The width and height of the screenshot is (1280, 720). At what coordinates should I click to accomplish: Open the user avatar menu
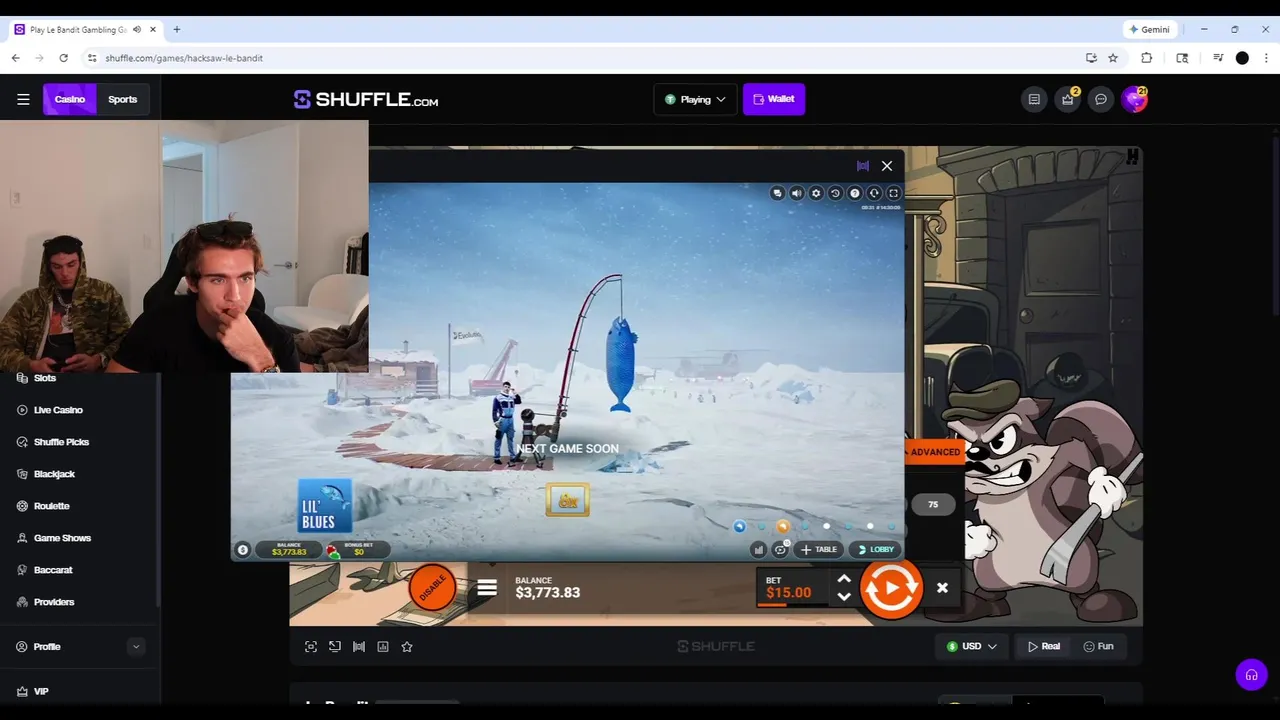[1134, 99]
